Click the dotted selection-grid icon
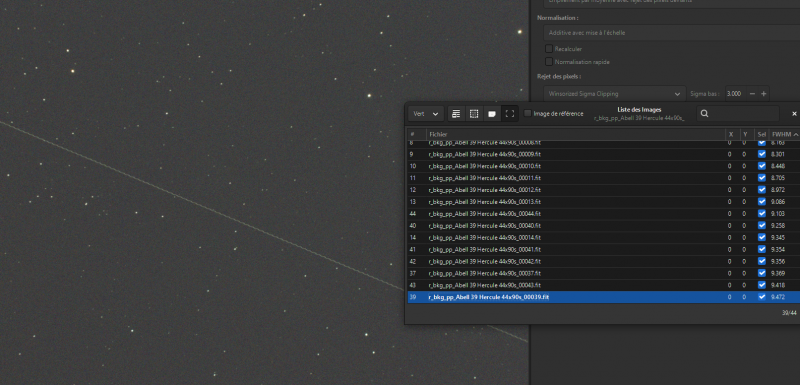Image resolution: width=800 pixels, height=385 pixels. pyautogui.click(x=474, y=114)
